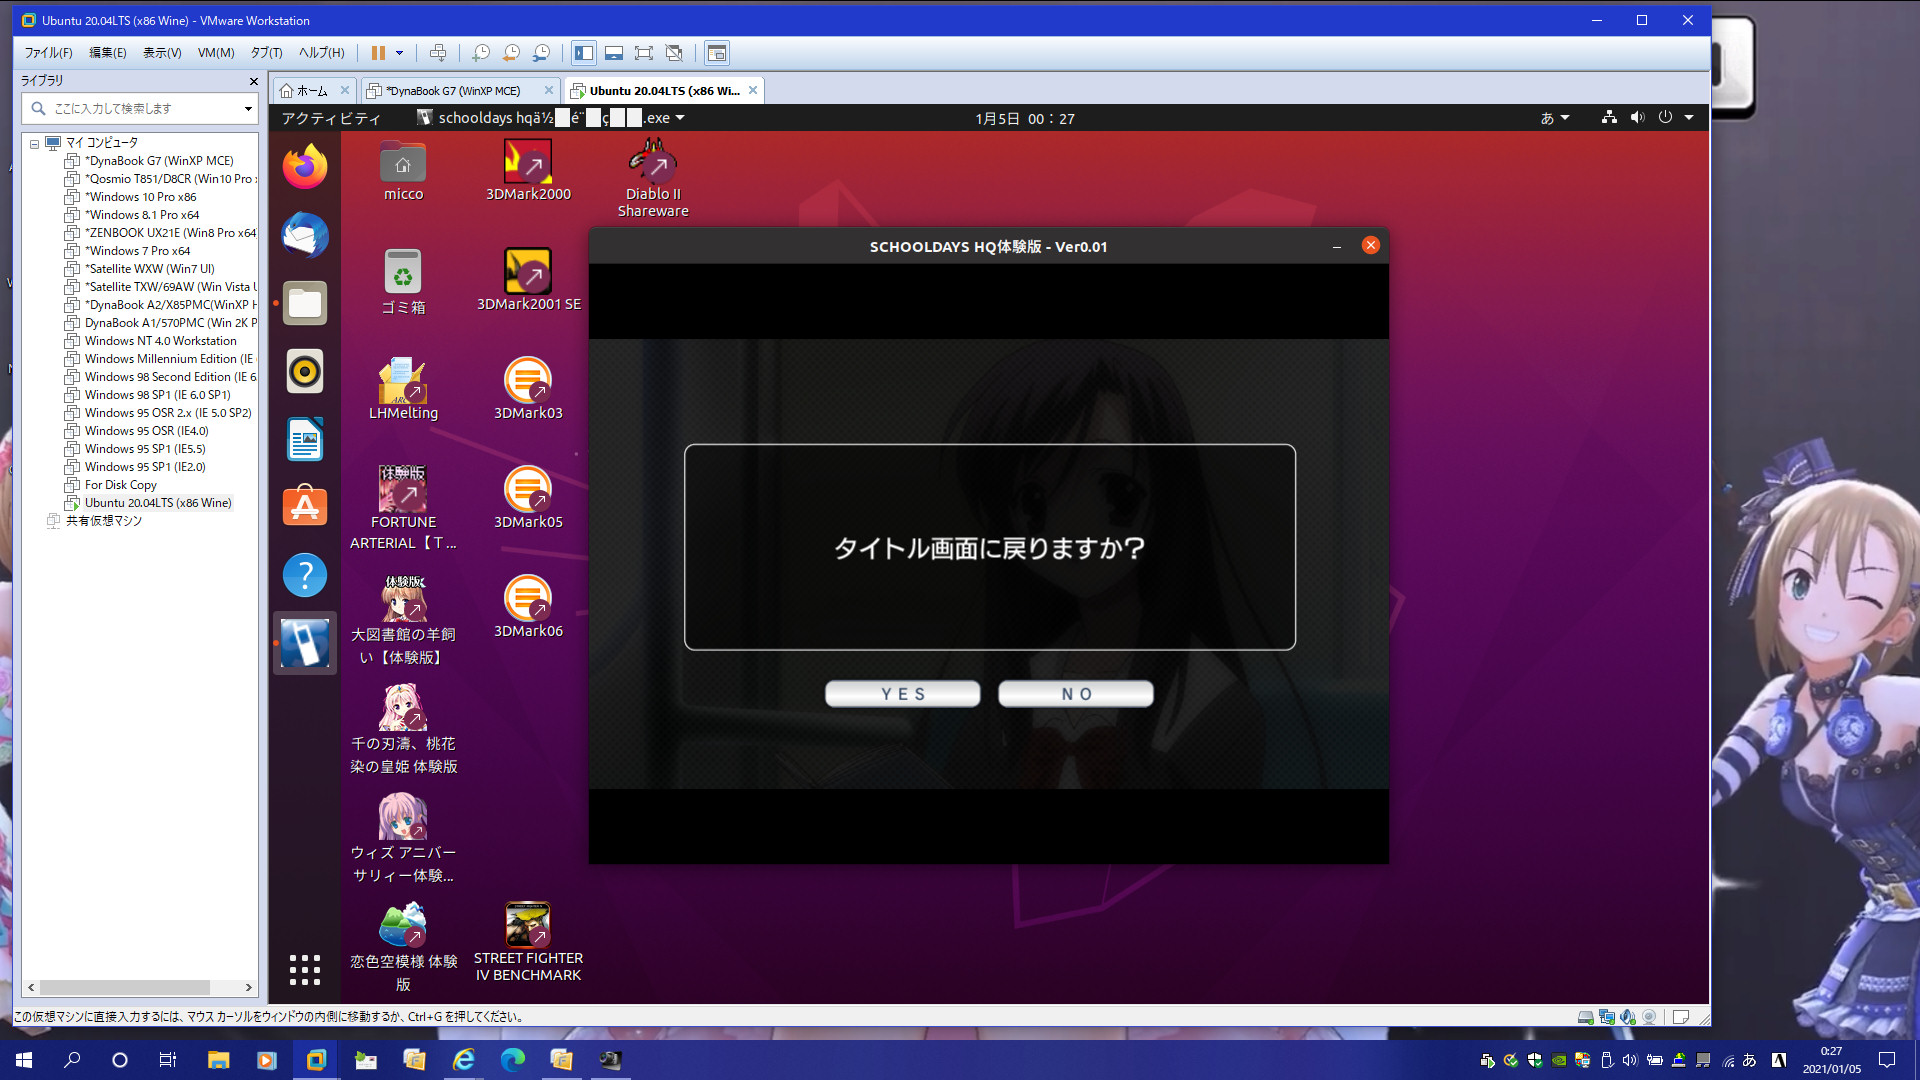Viewport: 1920px width, 1080px height.
Task: Open the snapshot manager wrench-clock icon
Action: coord(541,53)
